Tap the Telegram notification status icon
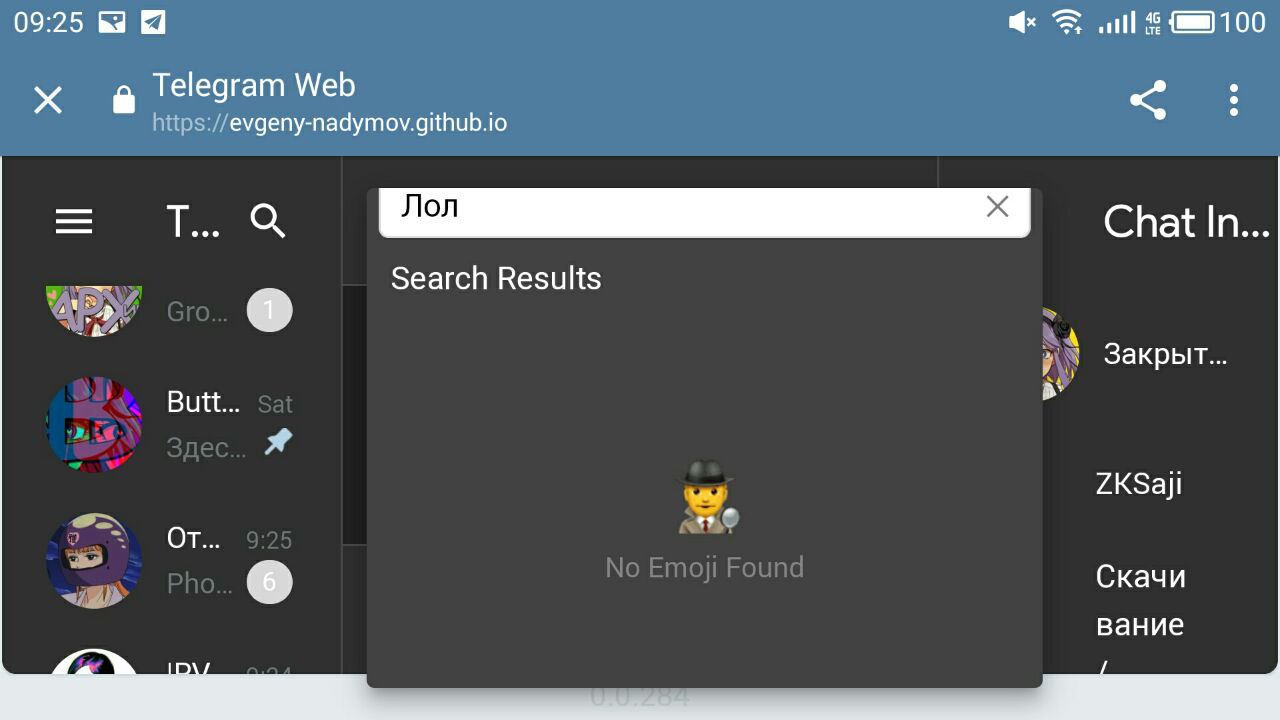1280x720 pixels. click(153, 22)
